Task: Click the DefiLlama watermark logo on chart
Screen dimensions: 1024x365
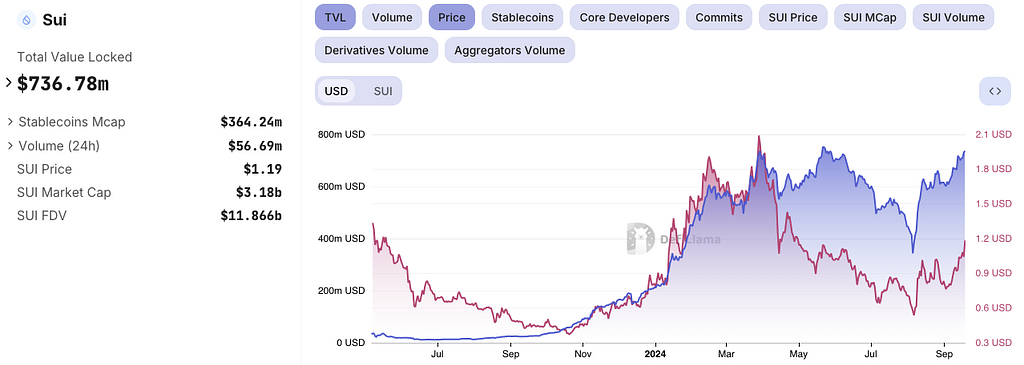Action: tap(641, 238)
